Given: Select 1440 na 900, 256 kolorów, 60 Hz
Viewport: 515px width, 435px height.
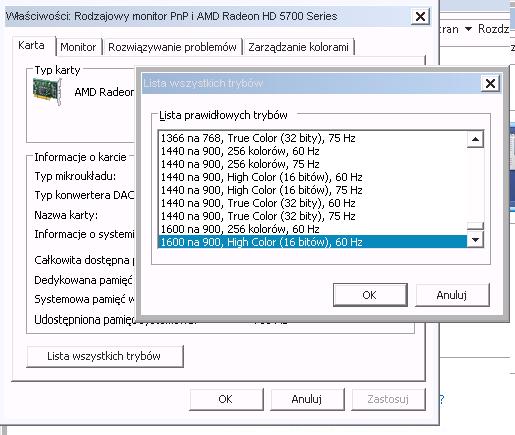Looking at the screenshot, I should (313, 151).
